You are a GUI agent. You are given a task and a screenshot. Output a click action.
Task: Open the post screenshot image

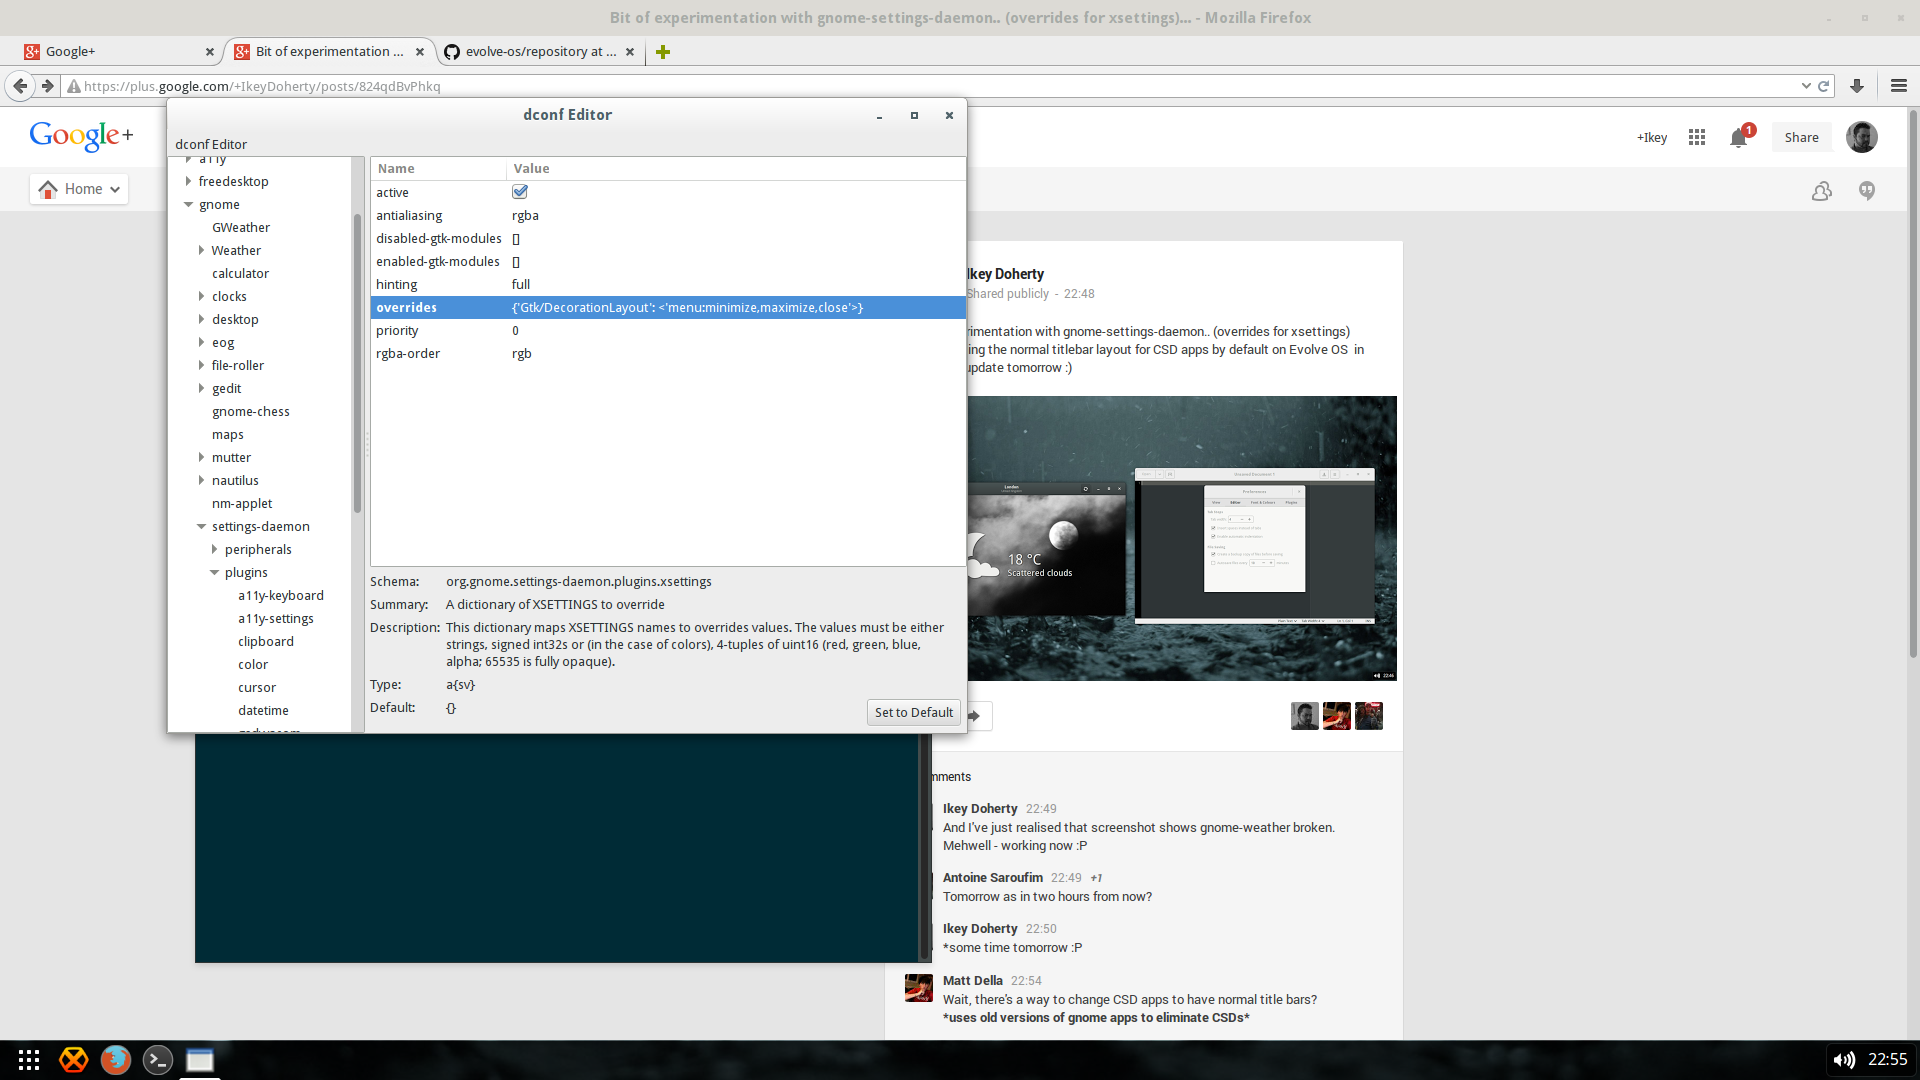click(1182, 539)
